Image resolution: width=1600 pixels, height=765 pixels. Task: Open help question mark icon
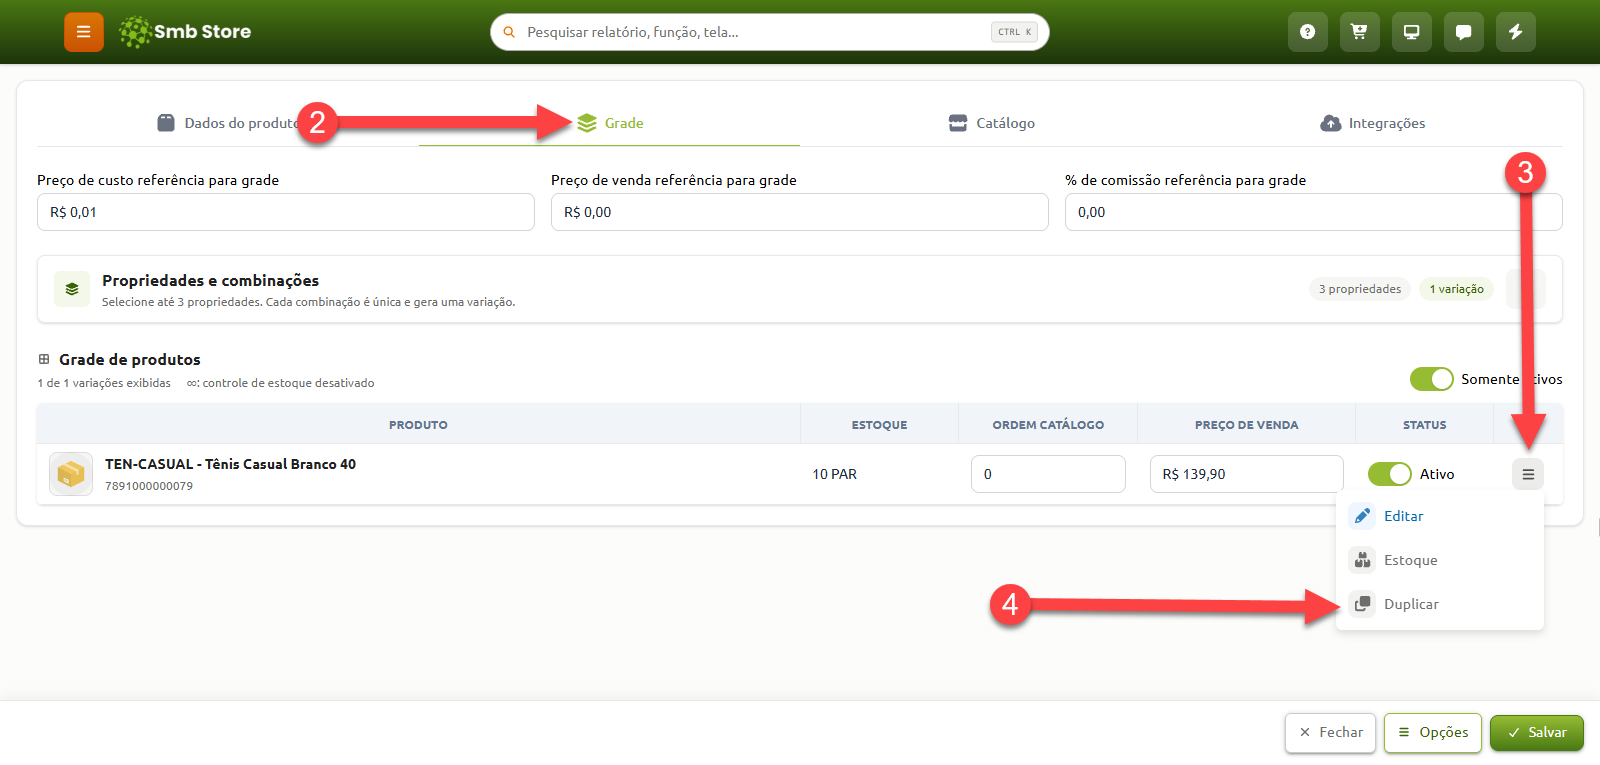pos(1307,32)
